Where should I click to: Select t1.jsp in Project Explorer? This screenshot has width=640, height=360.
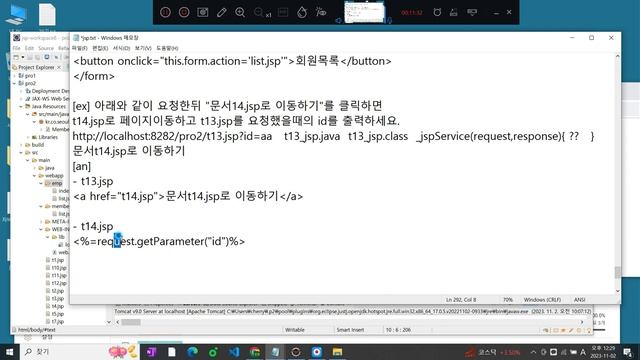[x=55, y=260]
